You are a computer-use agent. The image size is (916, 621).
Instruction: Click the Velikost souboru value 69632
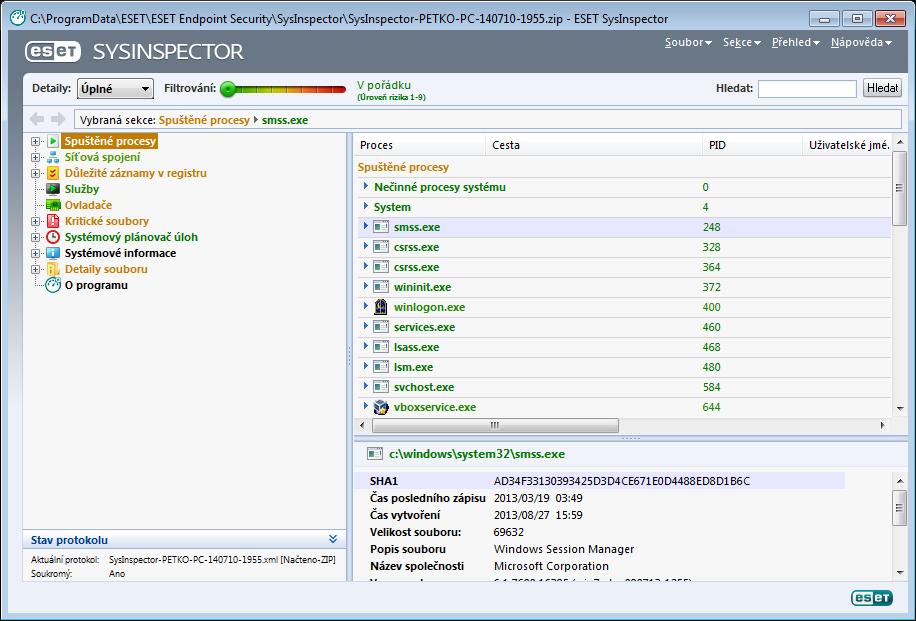tap(509, 532)
